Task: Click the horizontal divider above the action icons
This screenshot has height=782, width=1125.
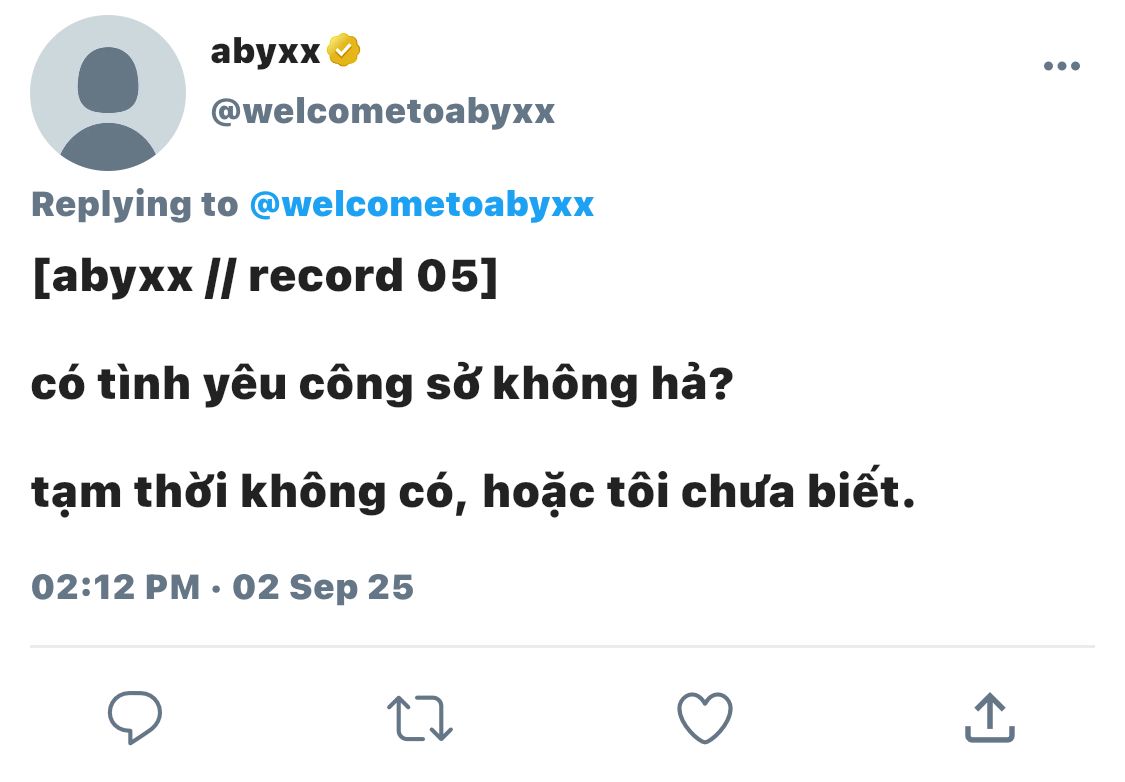Action: click(562, 646)
